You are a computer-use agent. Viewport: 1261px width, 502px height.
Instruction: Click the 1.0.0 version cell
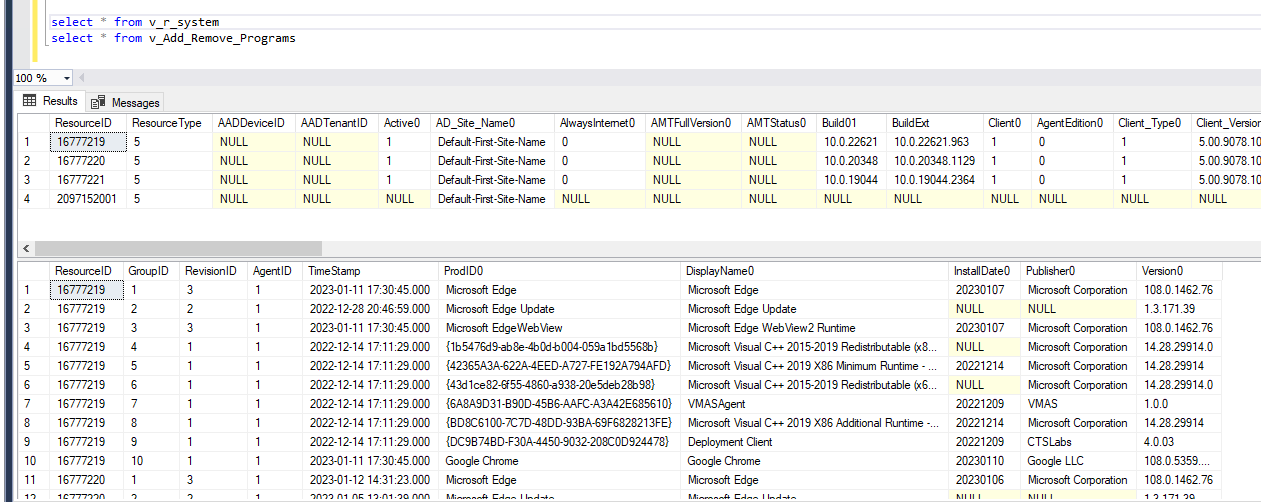1179,404
